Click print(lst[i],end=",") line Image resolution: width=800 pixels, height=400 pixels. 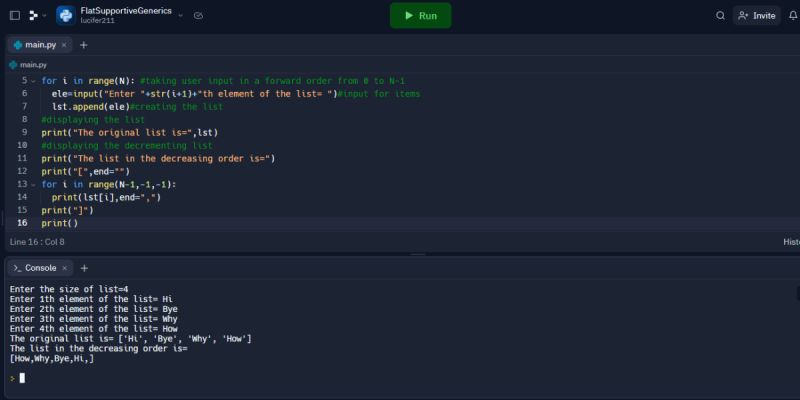pos(106,197)
